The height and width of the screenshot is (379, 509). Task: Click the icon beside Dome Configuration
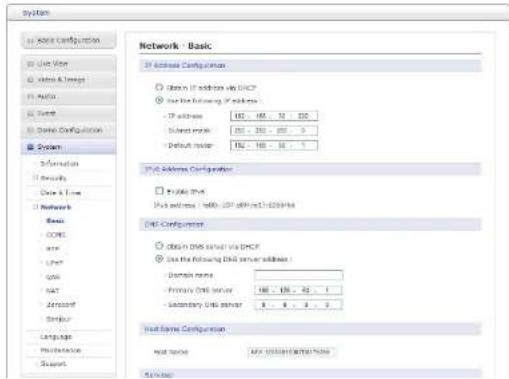pyautogui.click(x=30, y=130)
